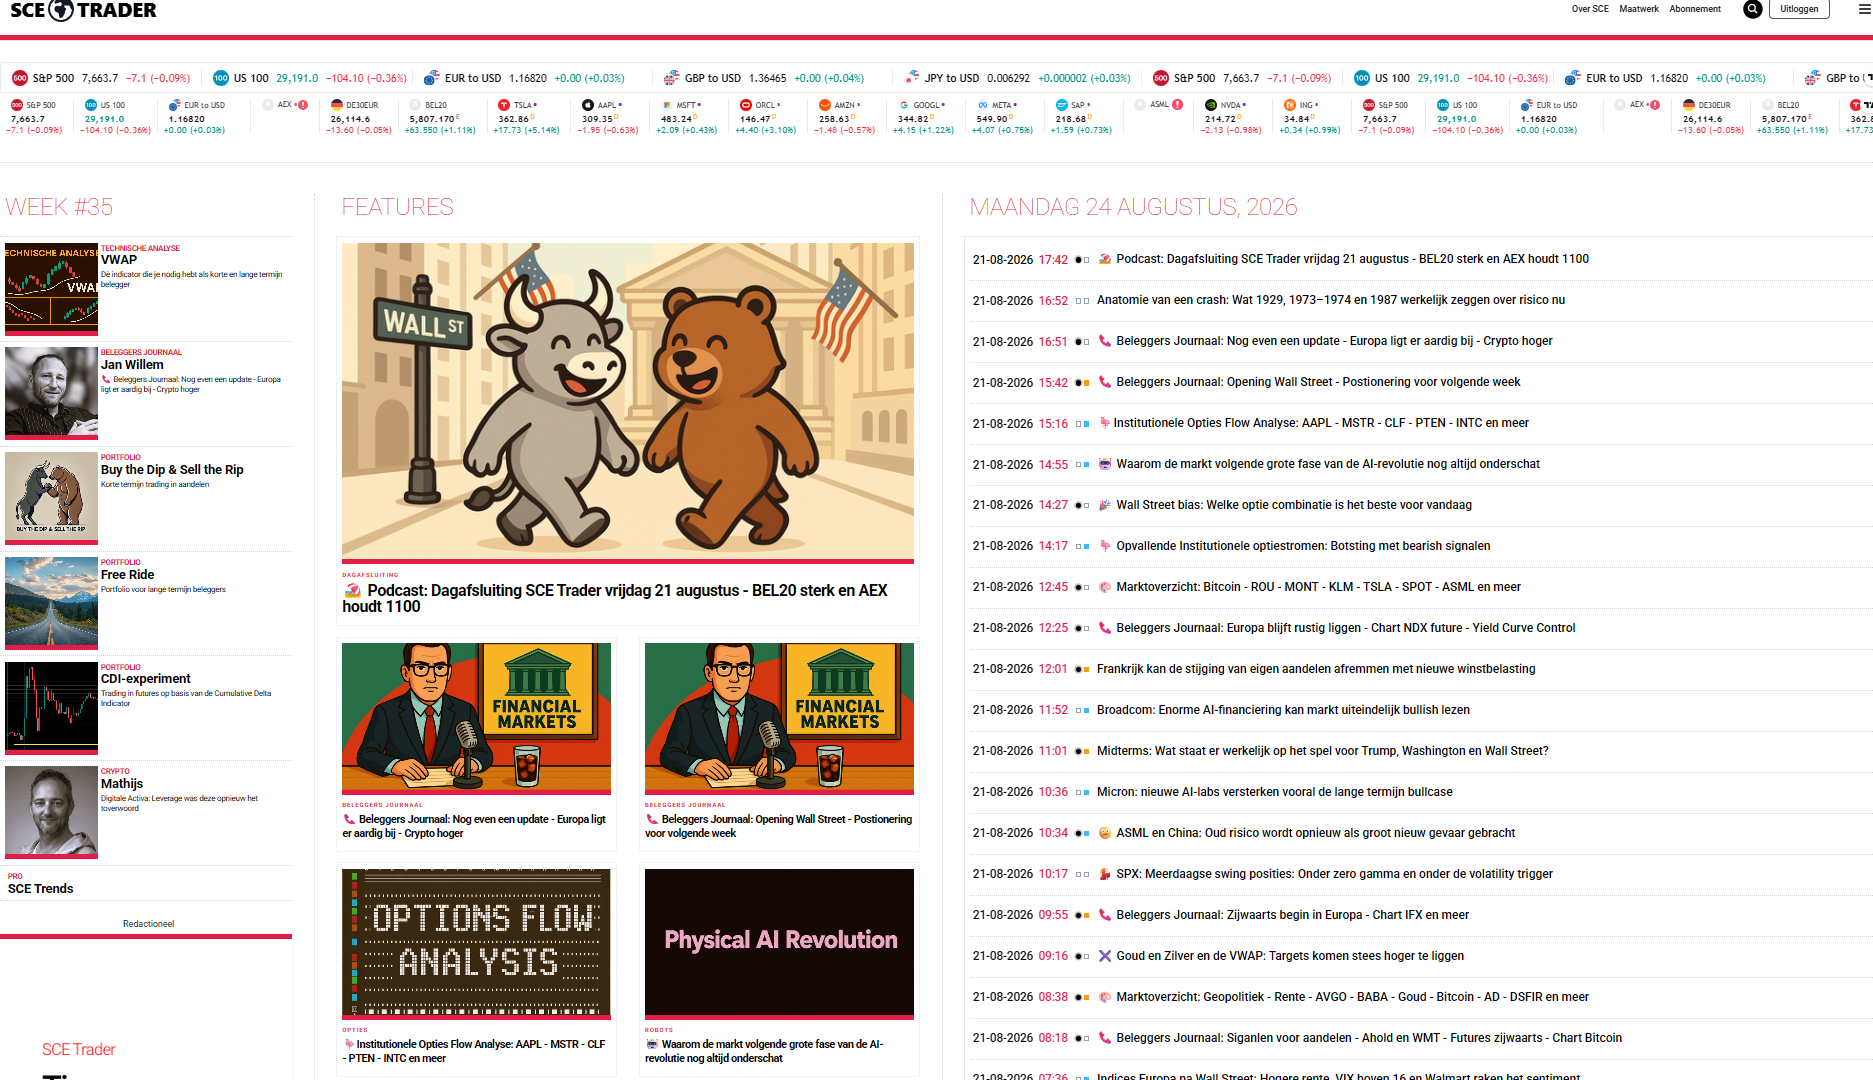The image size is (1873, 1080).
Task: Click the phone icon in the 16:51 news row
Action: pyautogui.click(x=1105, y=341)
